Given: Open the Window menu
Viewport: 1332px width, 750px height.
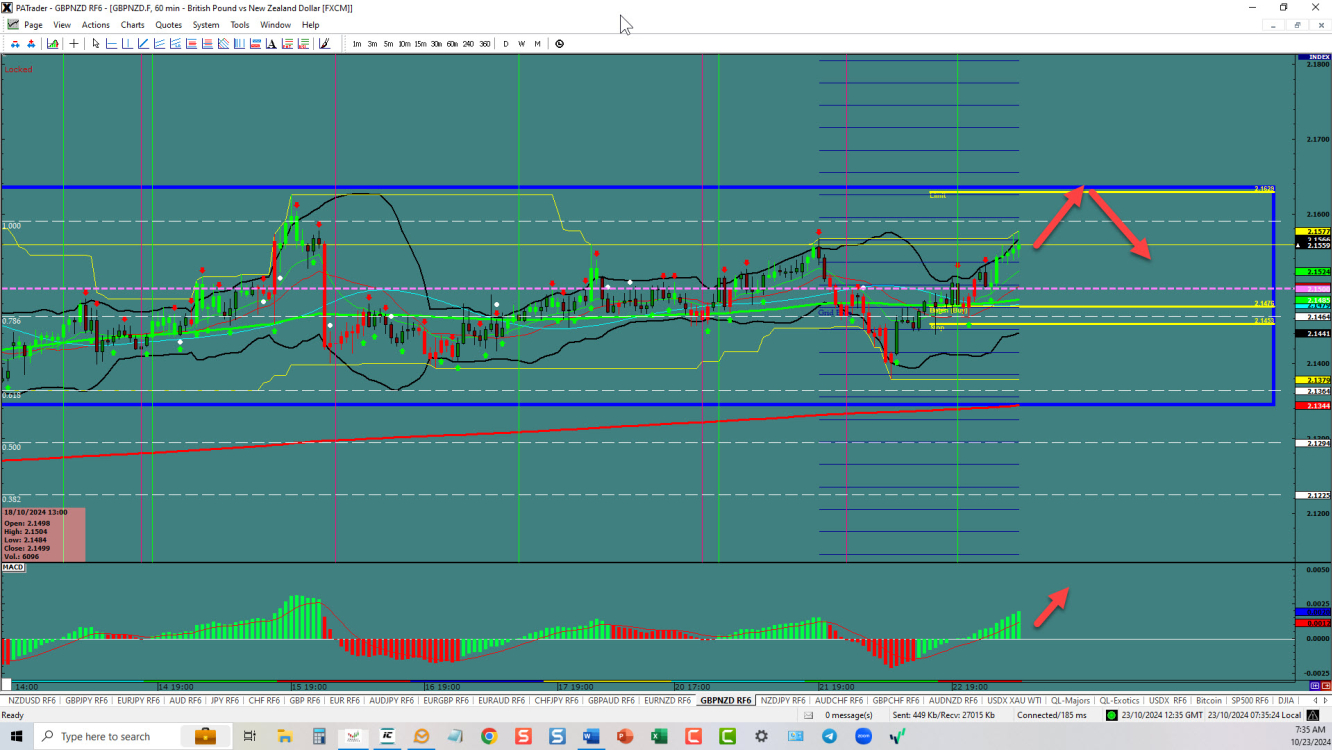Looking at the screenshot, I should pyautogui.click(x=275, y=25).
